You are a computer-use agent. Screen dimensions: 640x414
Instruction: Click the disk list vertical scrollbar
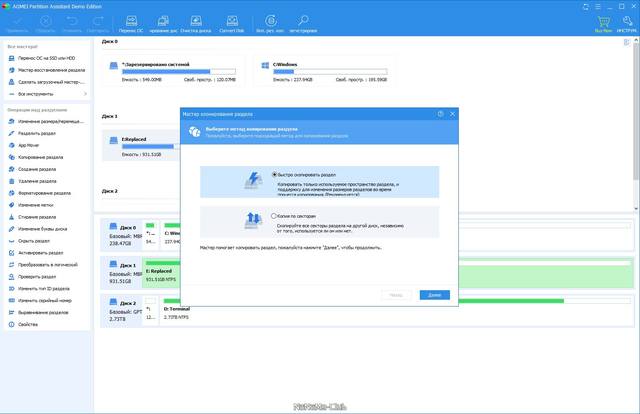636,111
